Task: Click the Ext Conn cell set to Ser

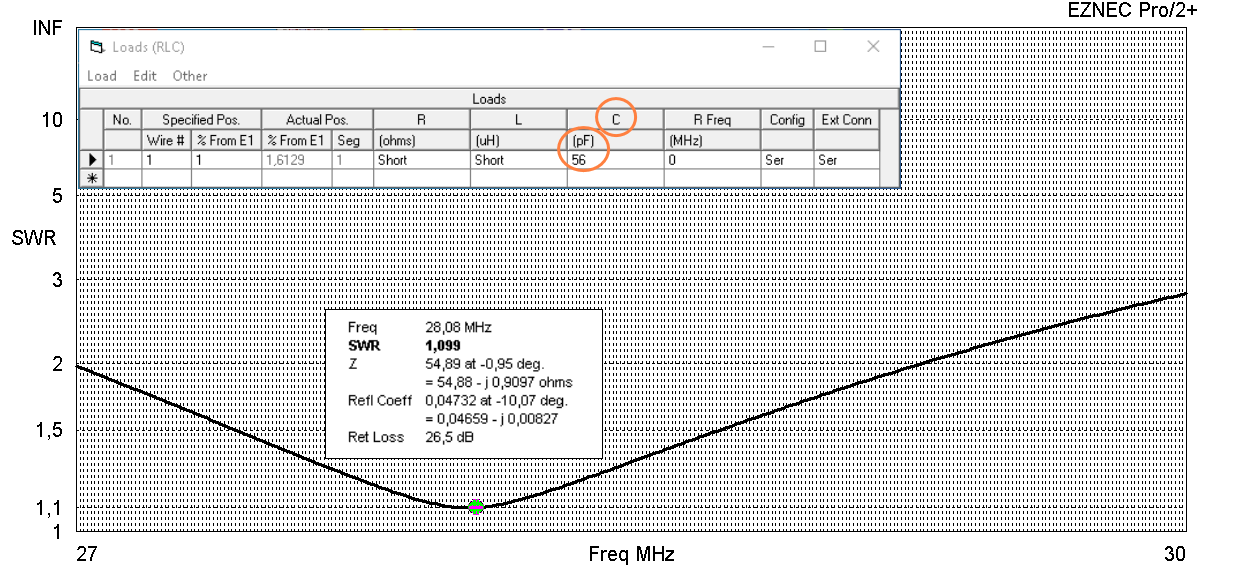Action: (846, 160)
